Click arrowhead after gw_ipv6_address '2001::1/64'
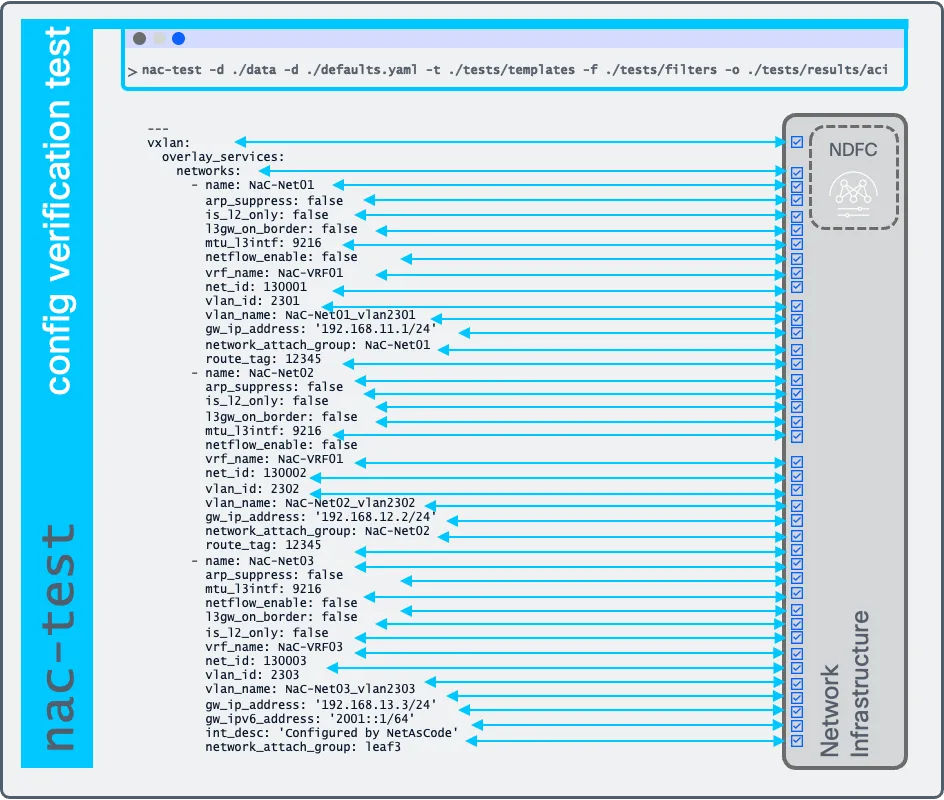The width and height of the screenshot is (944, 800). (477, 724)
